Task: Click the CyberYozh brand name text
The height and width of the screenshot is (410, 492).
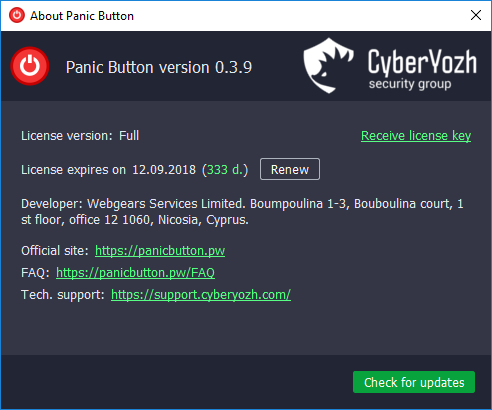Action: tap(422, 62)
